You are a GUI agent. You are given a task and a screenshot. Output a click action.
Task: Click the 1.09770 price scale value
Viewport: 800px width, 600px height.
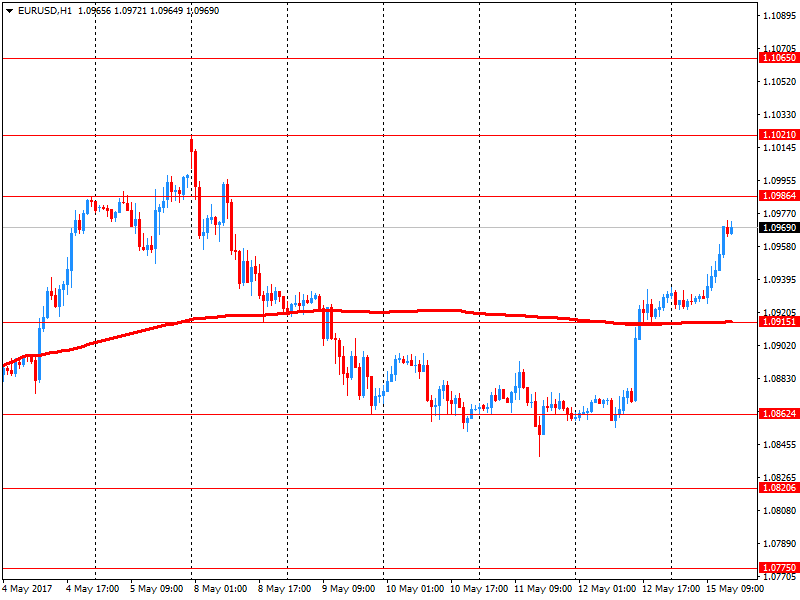coord(780,214)
